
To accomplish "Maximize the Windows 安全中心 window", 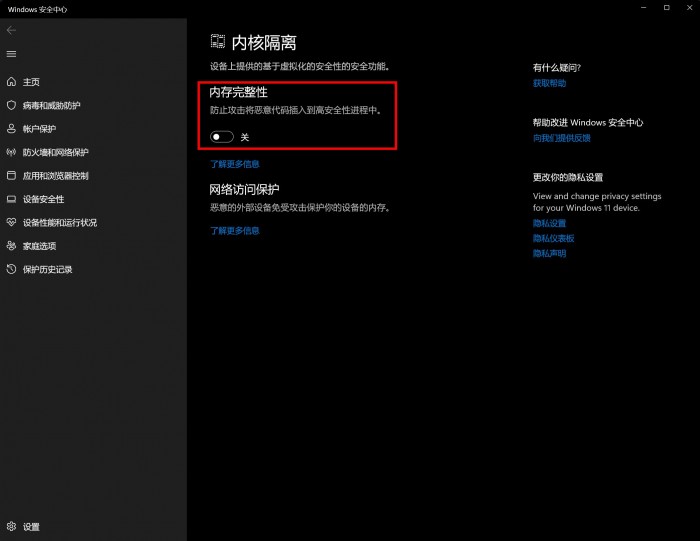I will point(667,8).
